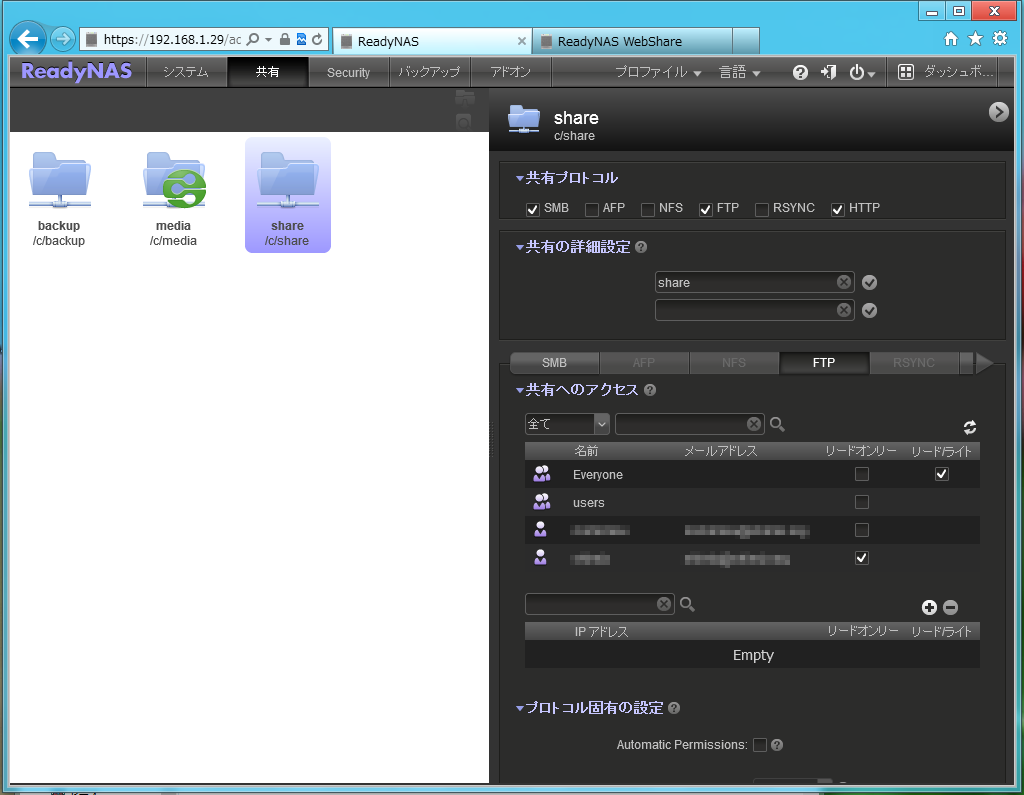Uncheck the HTTP protocol checkbox
Viewport: 1024px width, 795px height.
pos(838,209)
